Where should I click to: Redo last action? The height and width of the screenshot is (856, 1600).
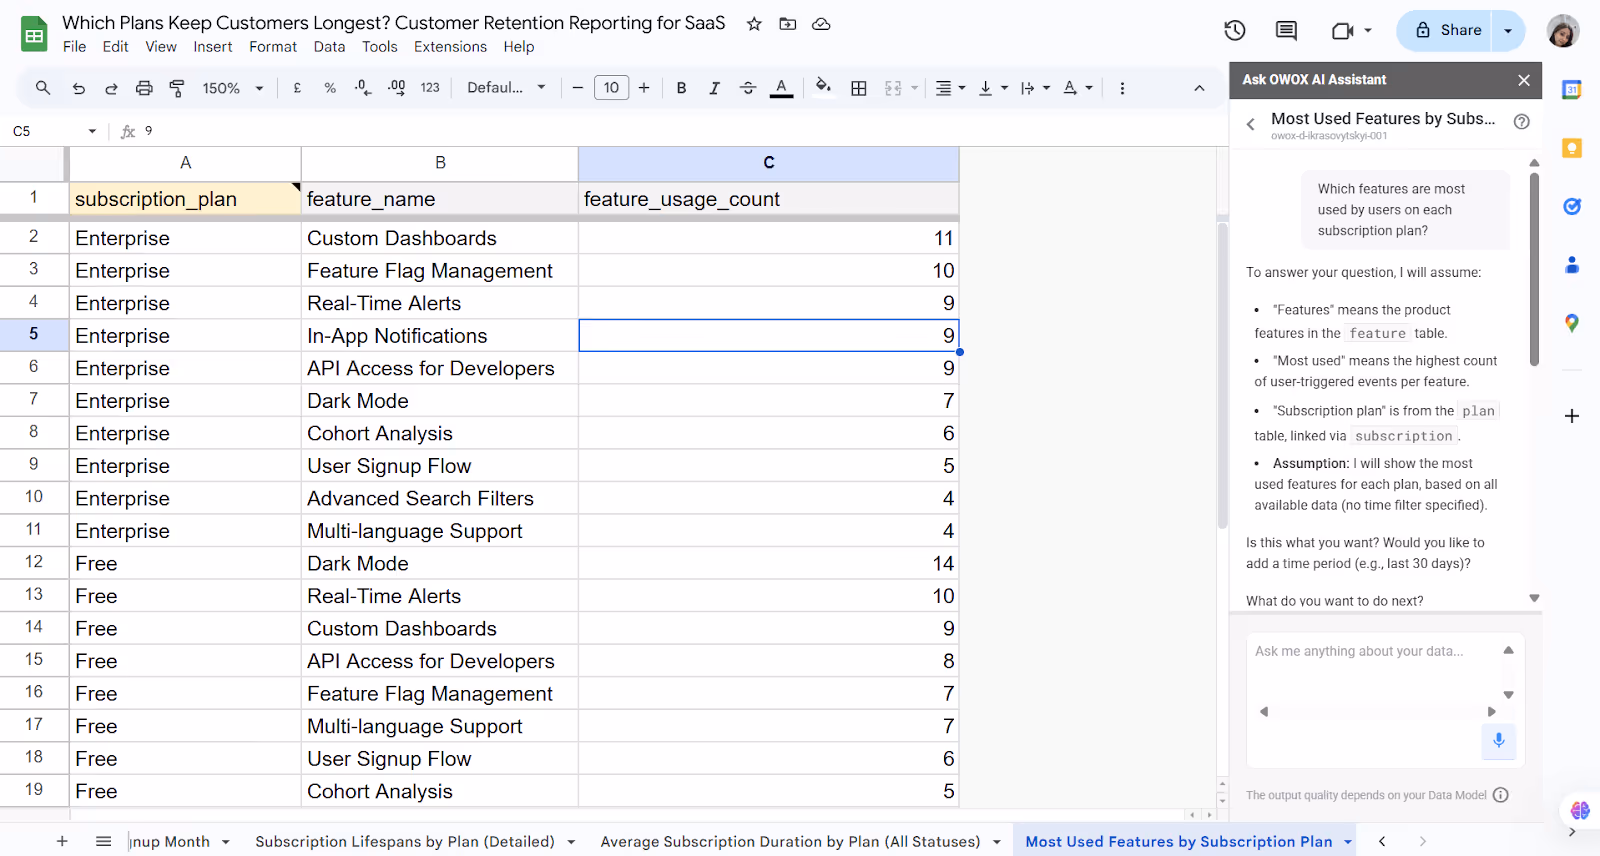pyautogui.click(x=111, y=88)
